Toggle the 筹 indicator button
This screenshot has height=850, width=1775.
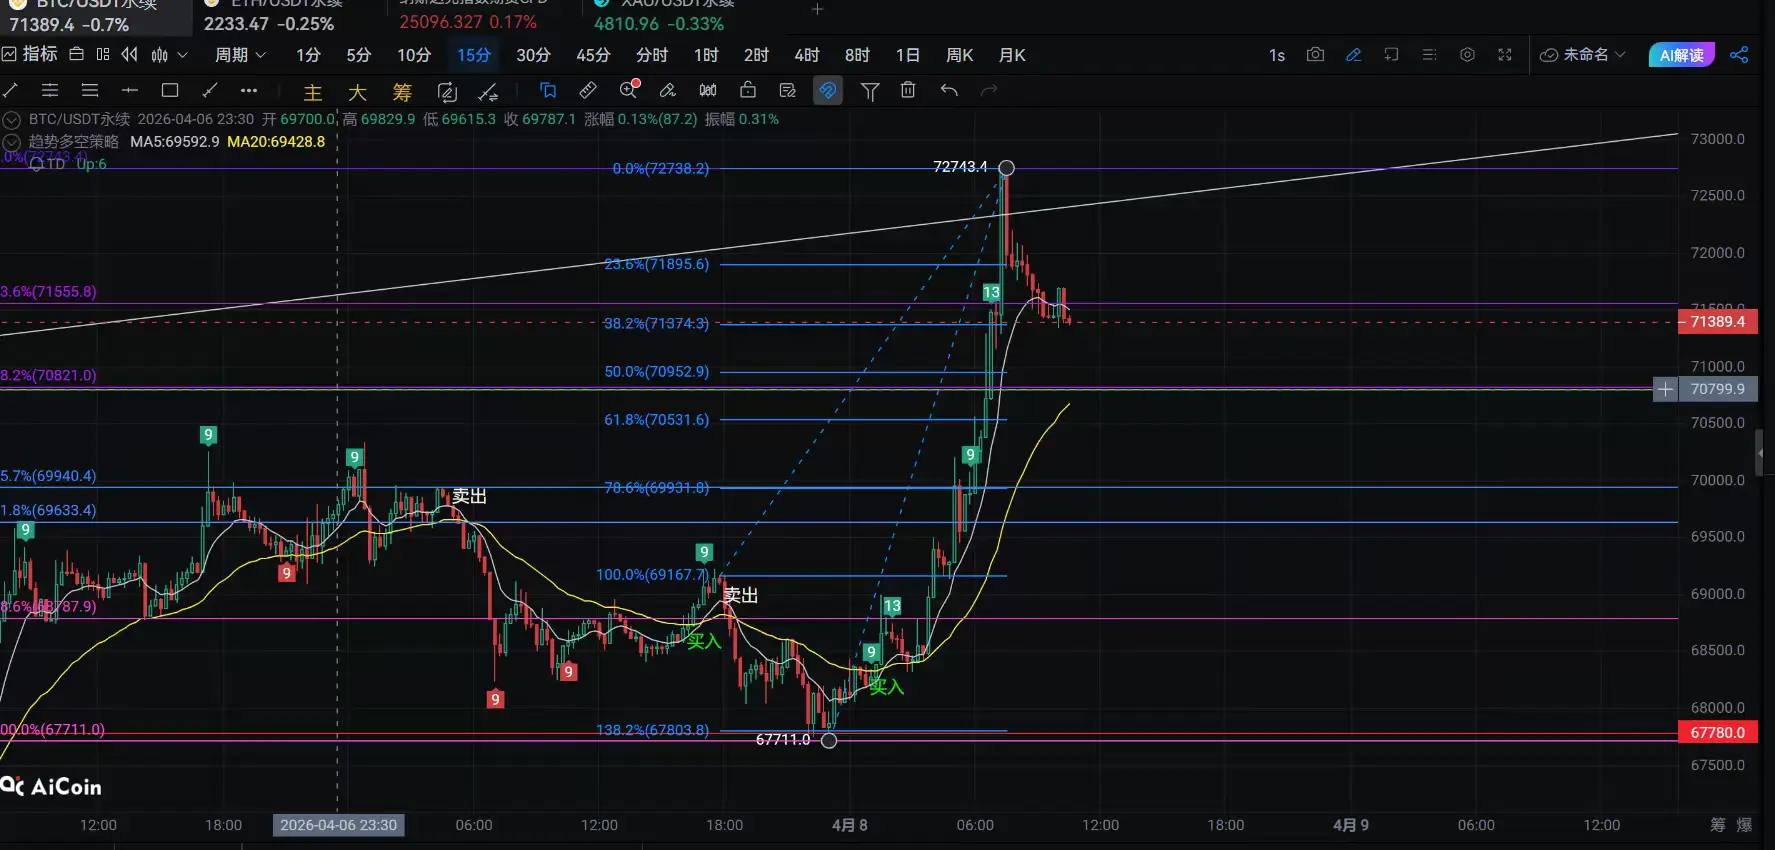pos(402,92)
